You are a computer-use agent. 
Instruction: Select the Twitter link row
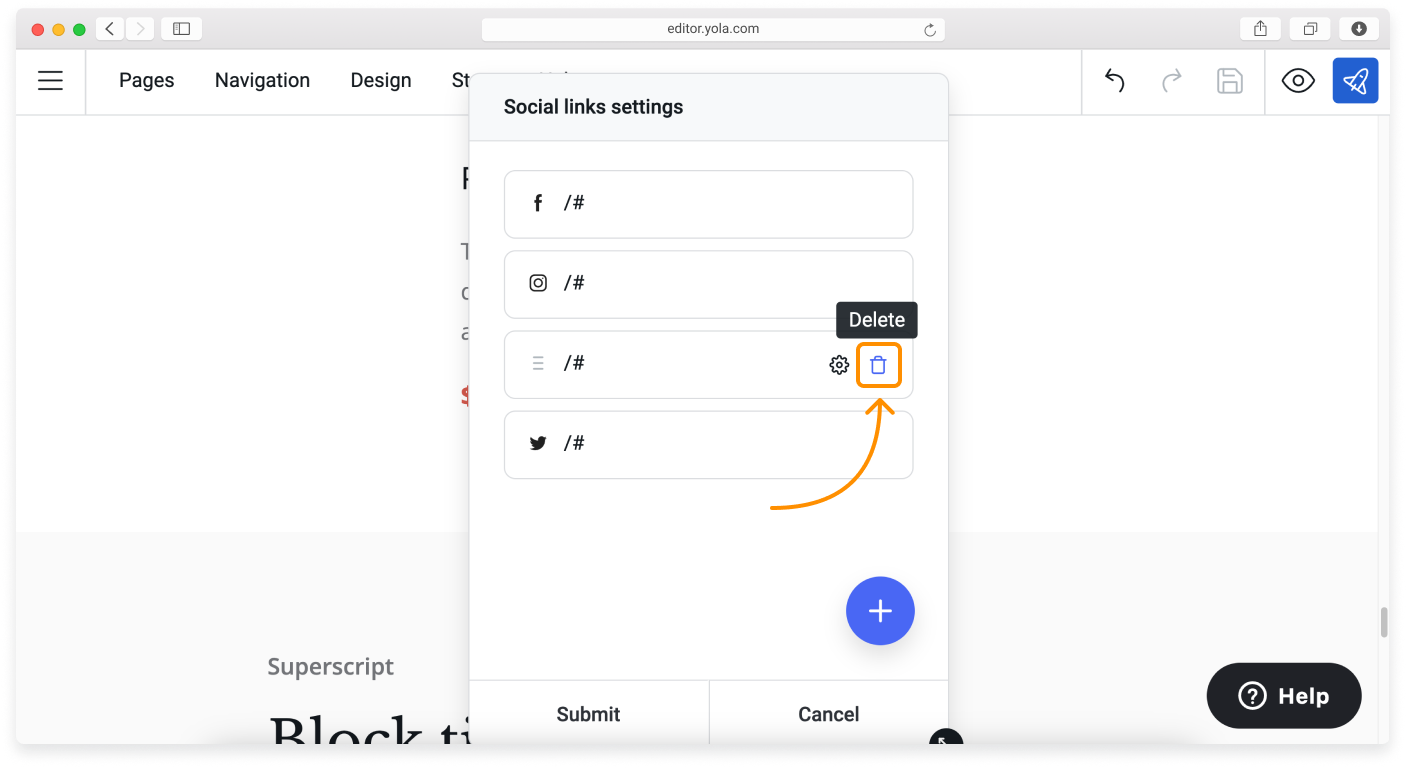(708, 444)
